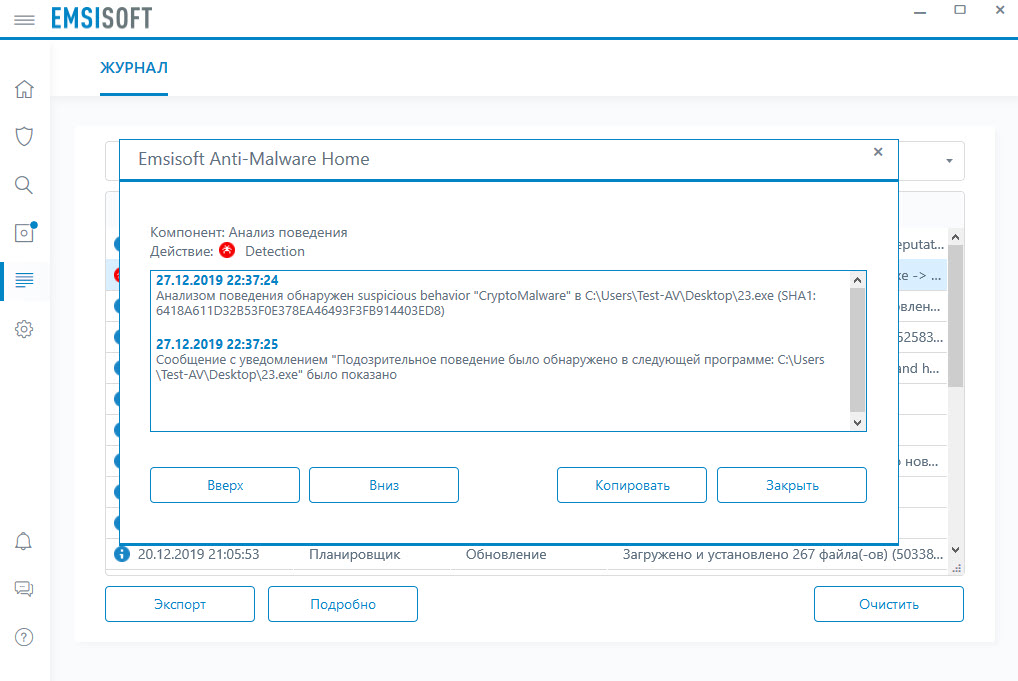Viewport: 1018px width, 681px height.
Task: Open the Scan magnifier section
Action: (x=24, y=185)
